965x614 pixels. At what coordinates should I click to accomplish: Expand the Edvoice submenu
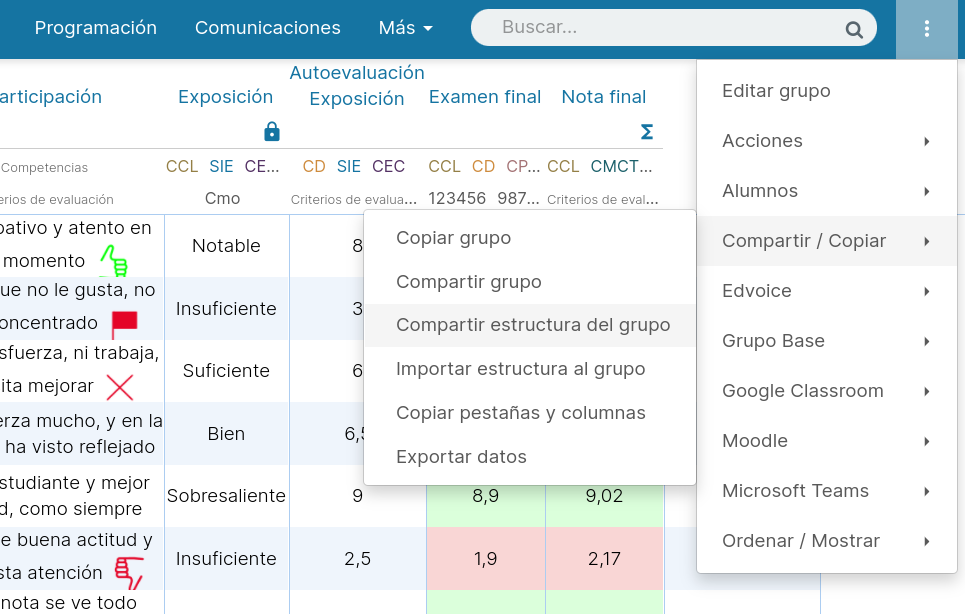coord(827,291)
